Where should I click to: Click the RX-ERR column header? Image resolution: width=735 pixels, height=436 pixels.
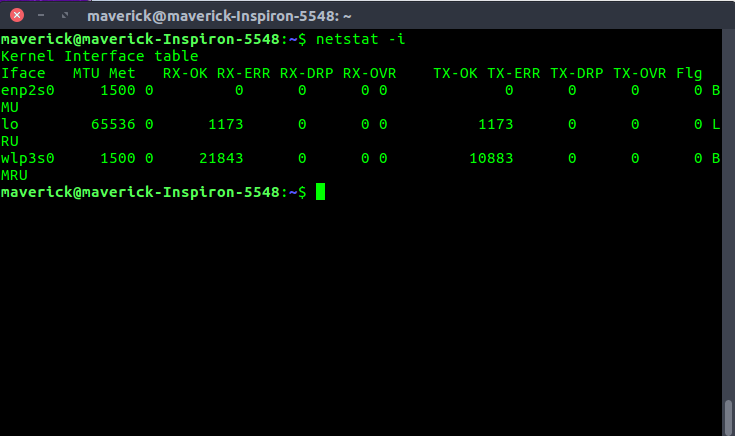pos(243,74)
